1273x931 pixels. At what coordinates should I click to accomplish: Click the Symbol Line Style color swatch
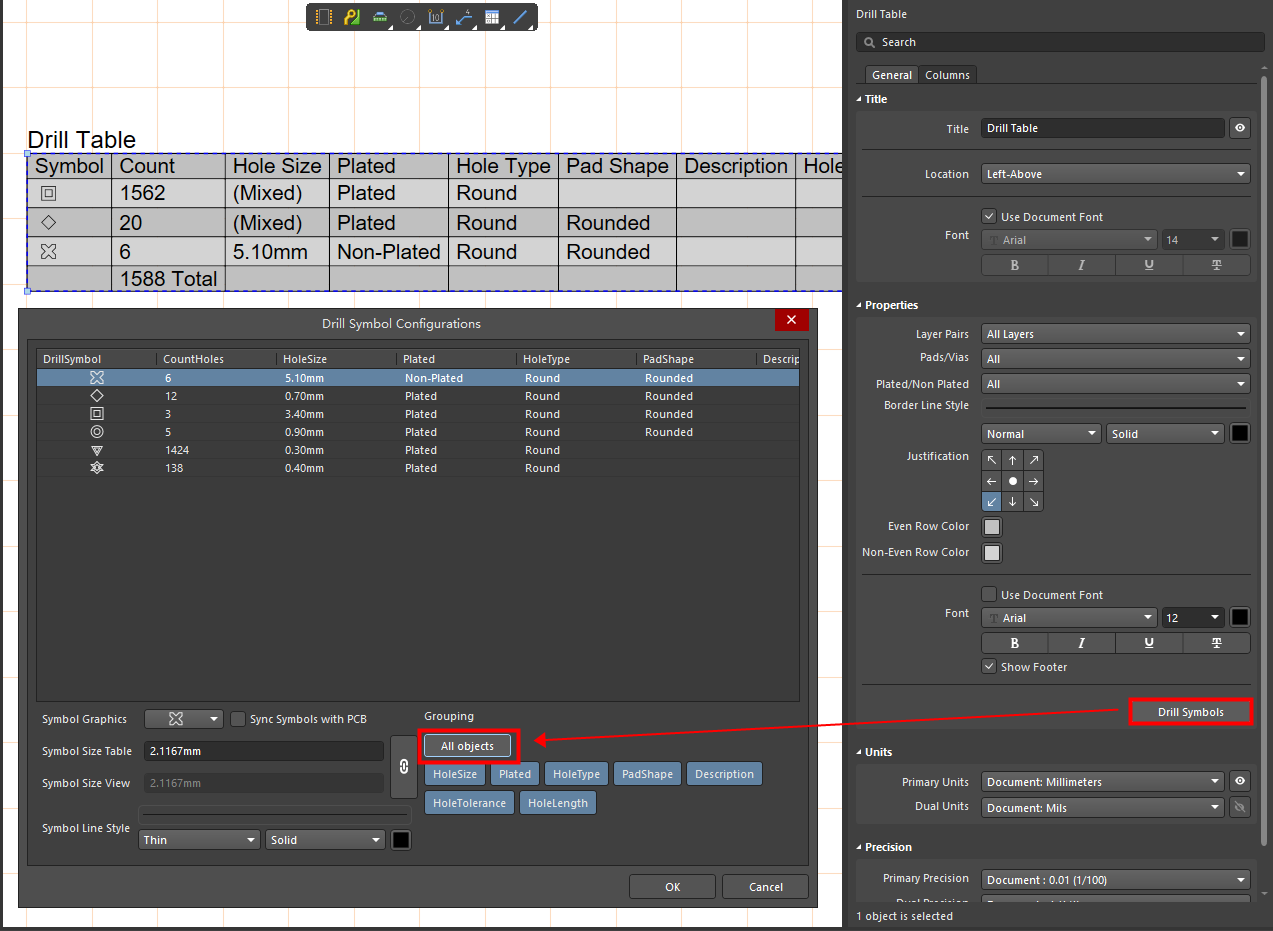point(400,840)
